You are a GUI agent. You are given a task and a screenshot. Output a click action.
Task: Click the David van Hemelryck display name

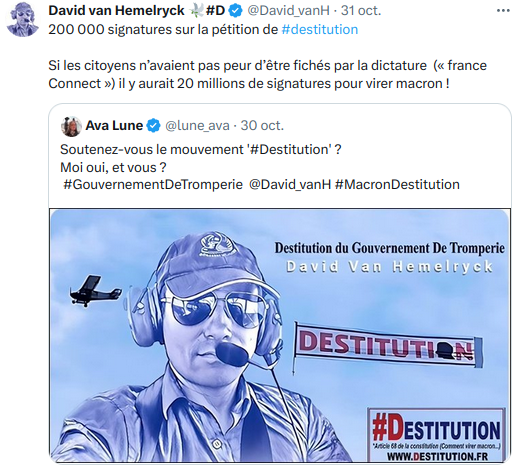(116, 11)
